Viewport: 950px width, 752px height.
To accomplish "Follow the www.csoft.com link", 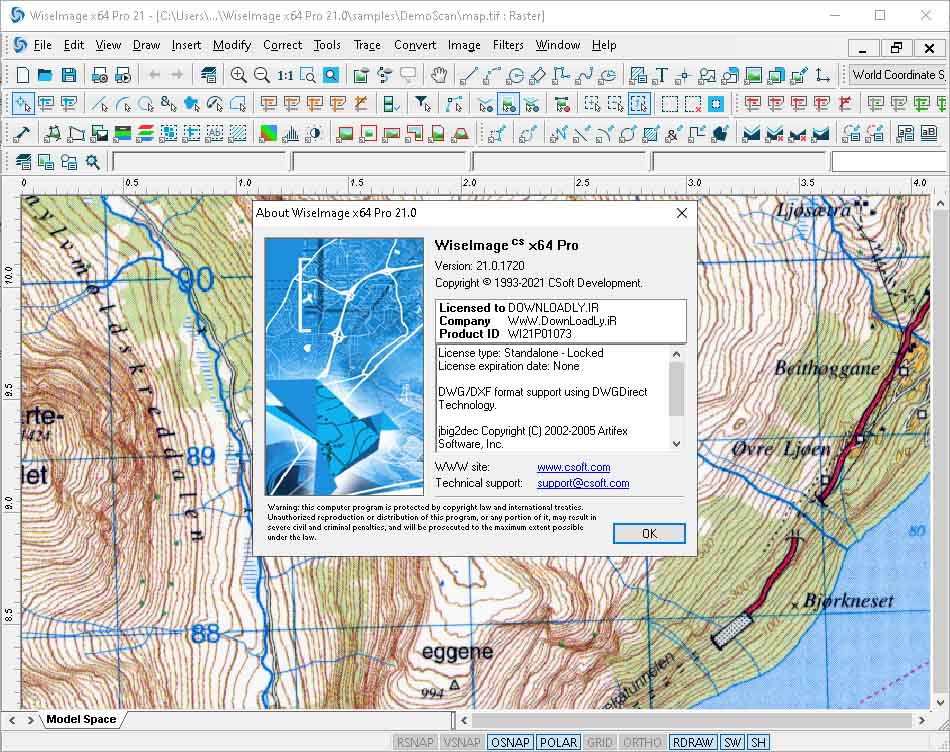I will tap(573, 467).
